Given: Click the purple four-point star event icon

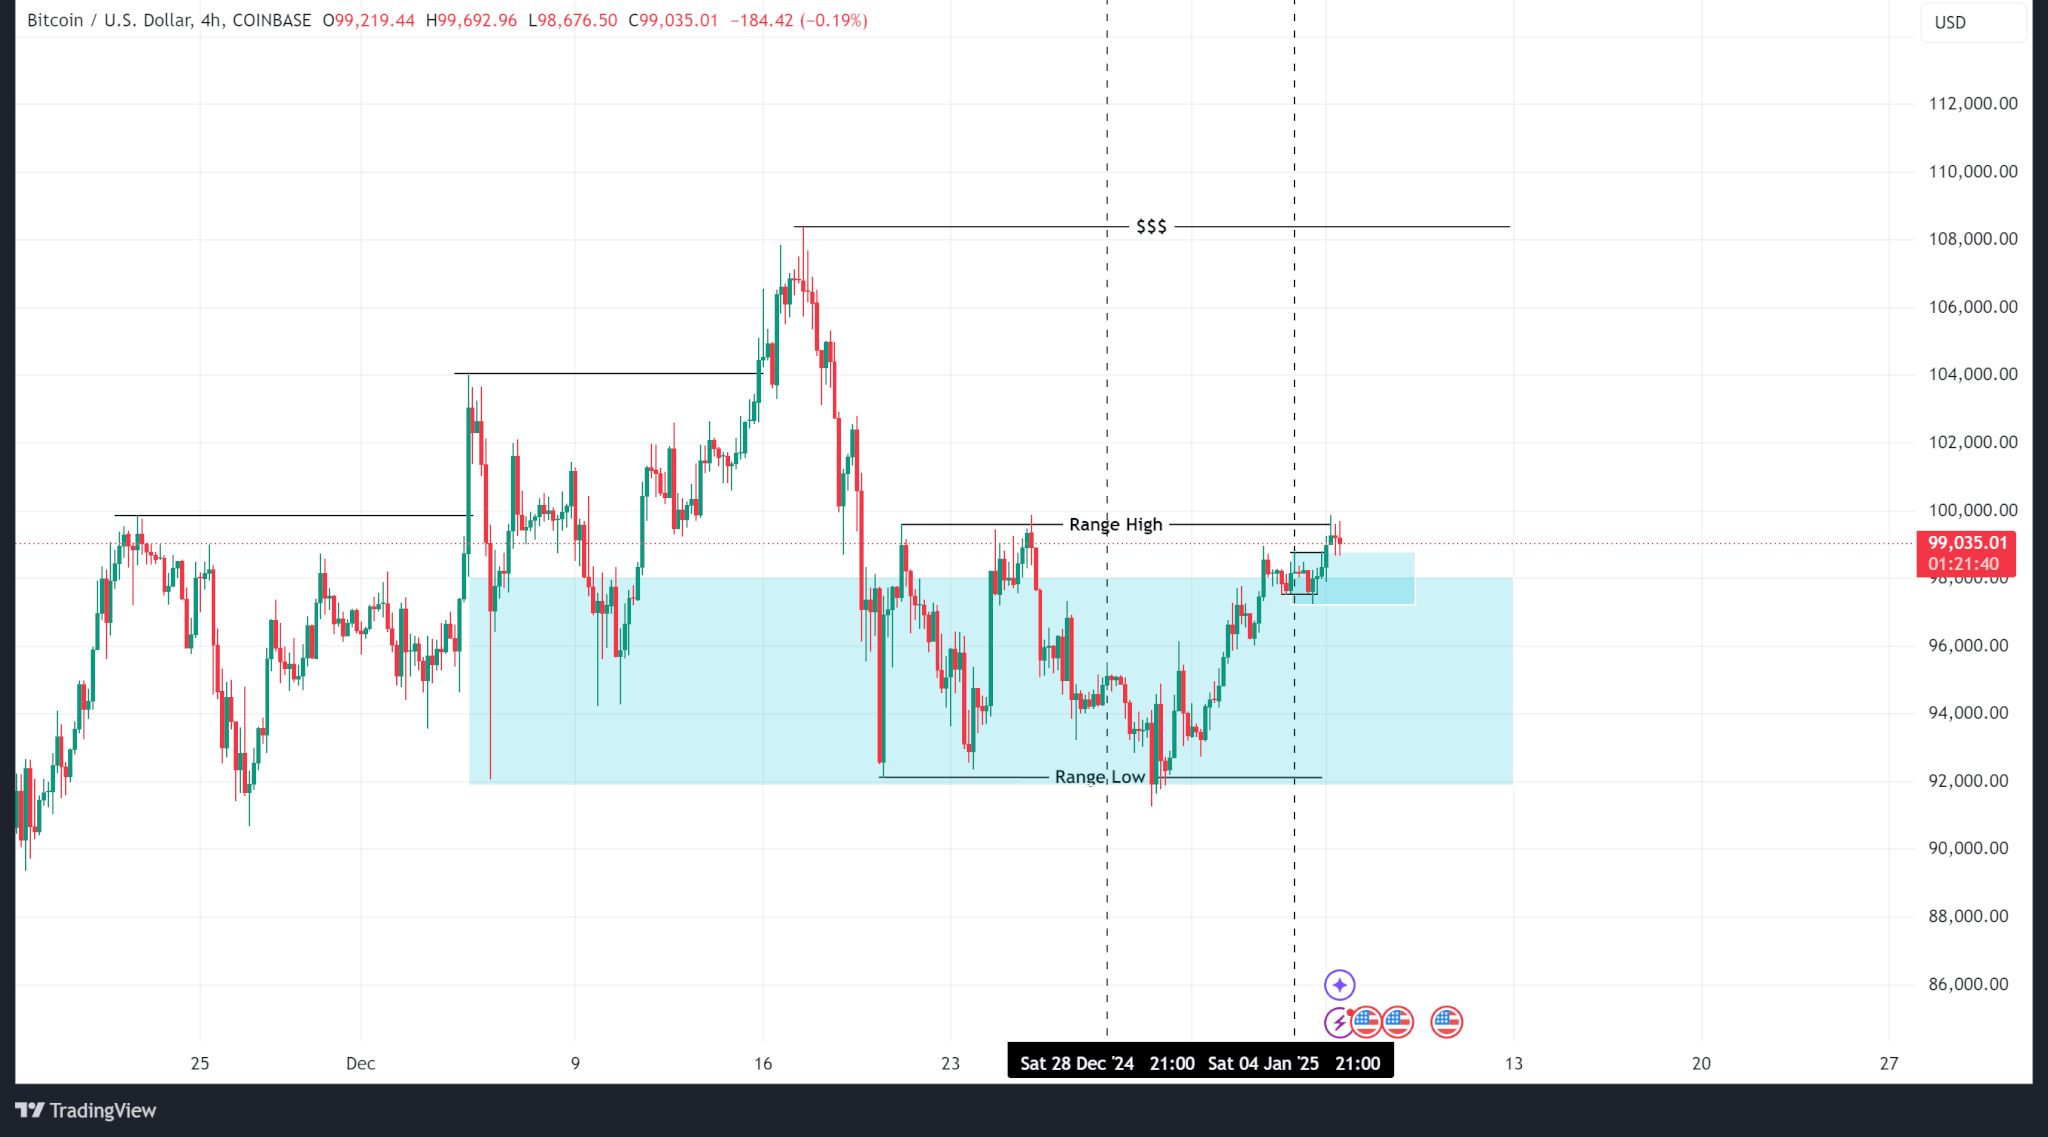Looking at the screenshot, I should pos(1339,985).
